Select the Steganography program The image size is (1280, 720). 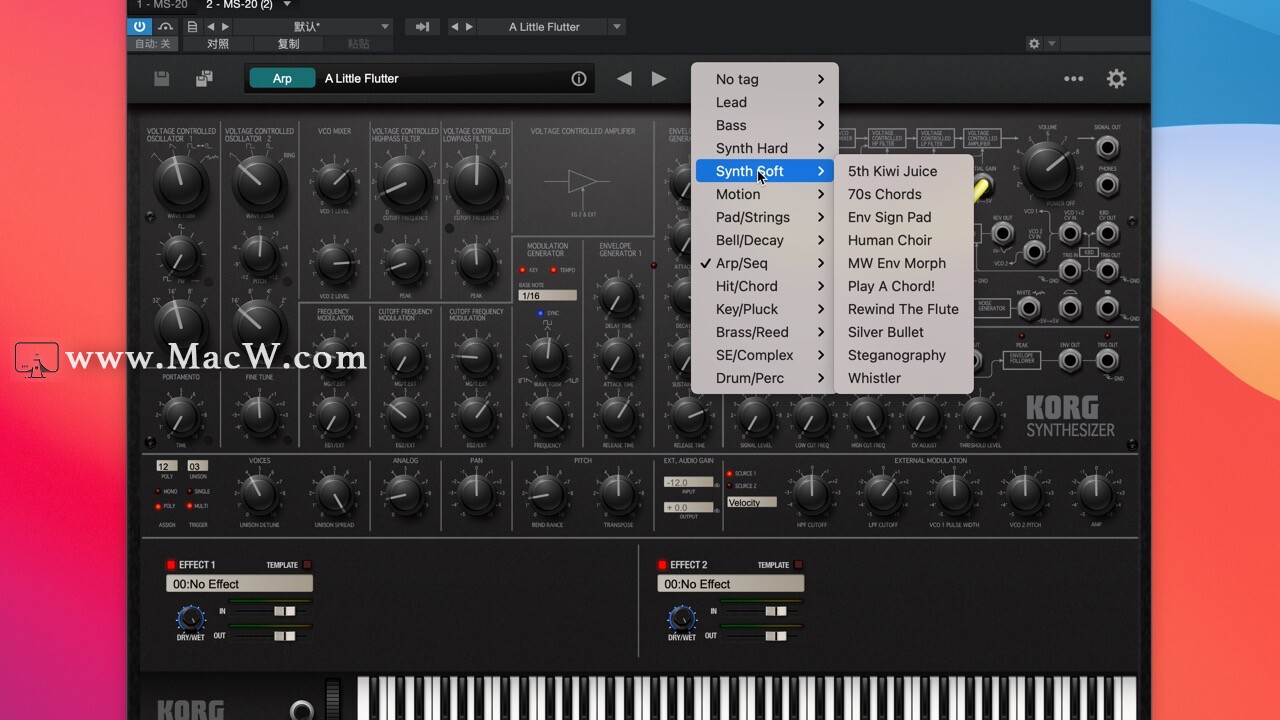[x=904, y=355]
